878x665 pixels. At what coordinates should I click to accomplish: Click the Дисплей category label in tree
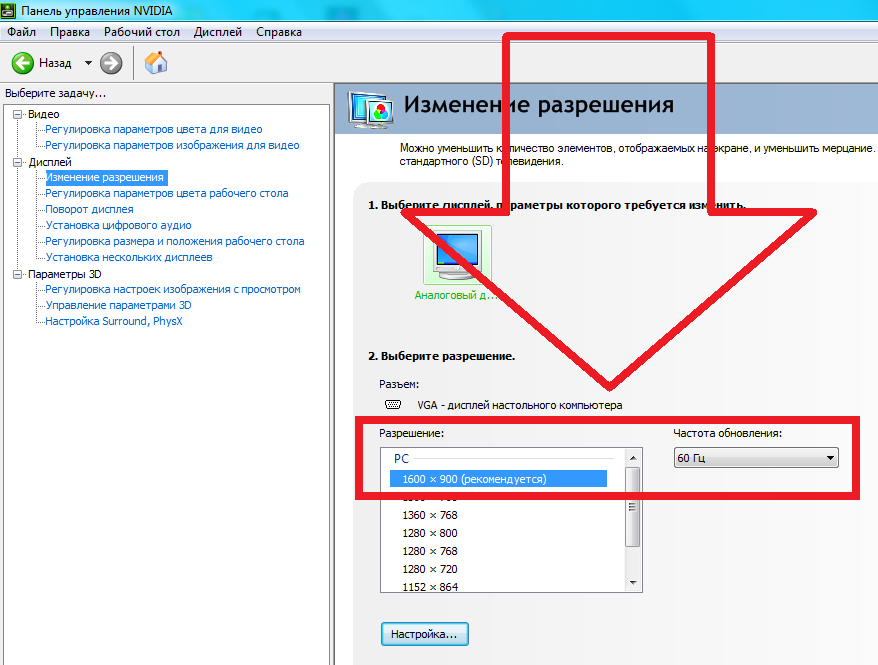pyautogui.click(x=50, y=162)
